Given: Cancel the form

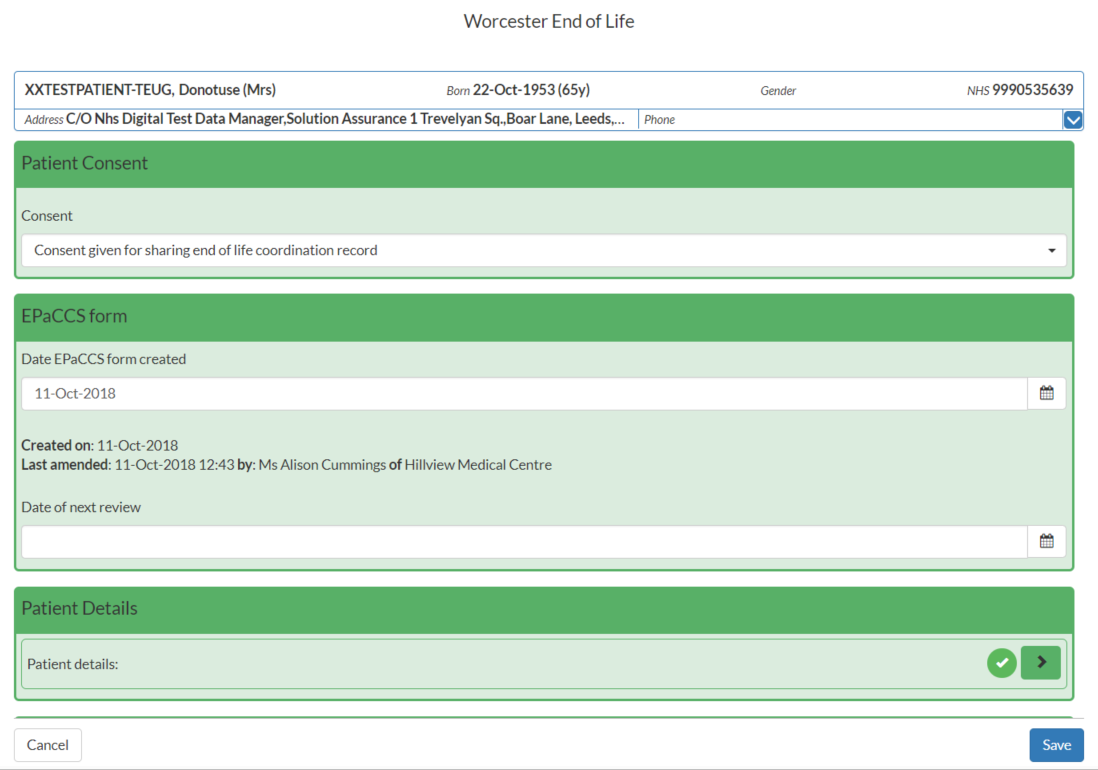Looking at the screenshot, I should [x=48, y=745].
